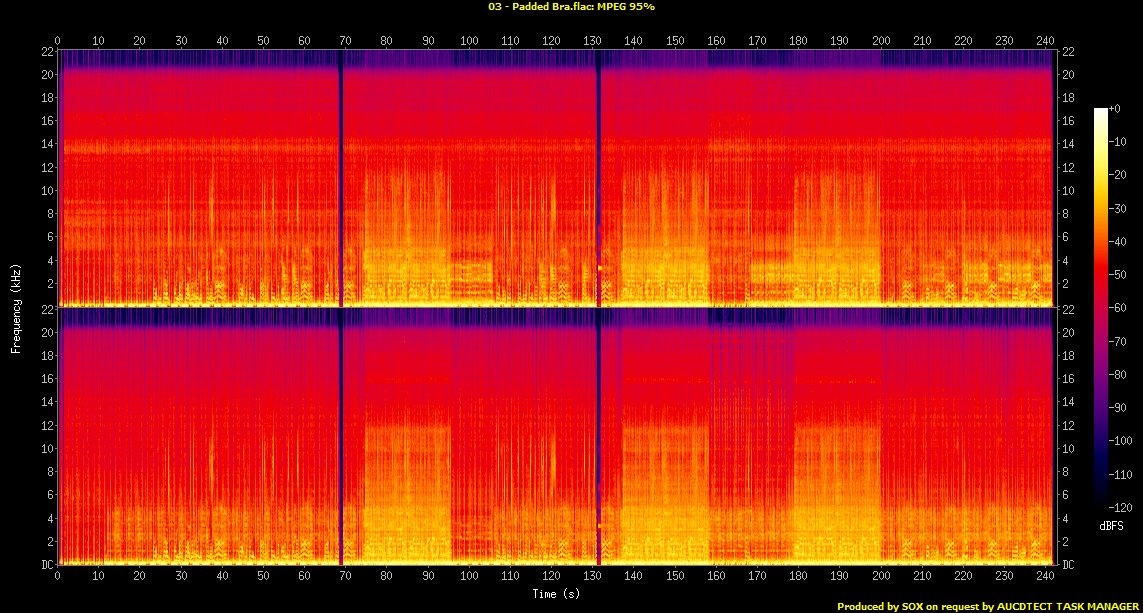The width and height of the screenshot is (1143, 613).
Task: Click the "Frequency (kHz)" vertical axis label
Action: tap(16, 307)
